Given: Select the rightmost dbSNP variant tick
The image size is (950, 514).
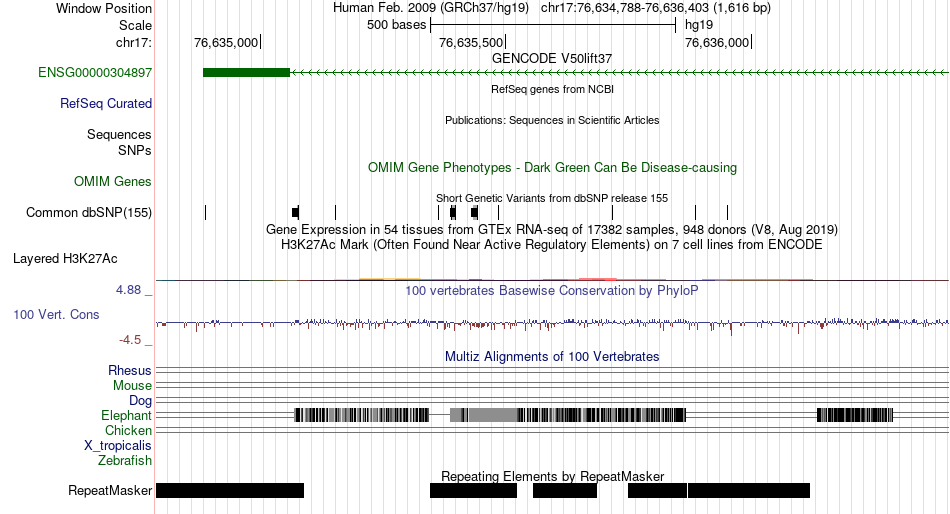Looking at the screenshot, I should click(727, 212).
